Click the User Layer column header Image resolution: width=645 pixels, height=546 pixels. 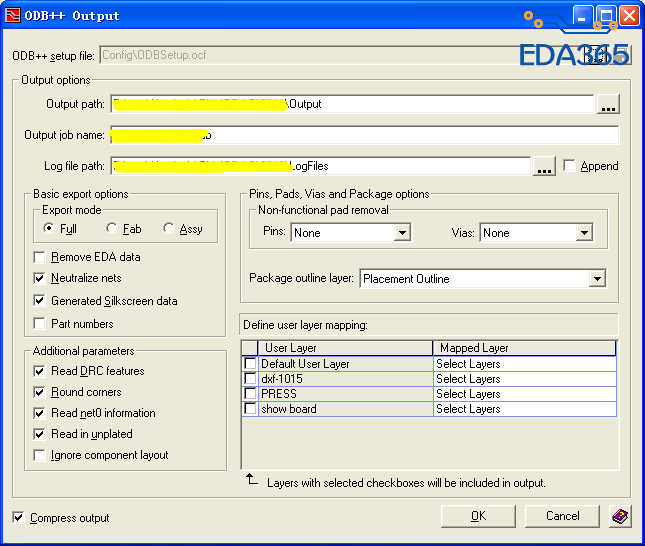tap(345, 348)
